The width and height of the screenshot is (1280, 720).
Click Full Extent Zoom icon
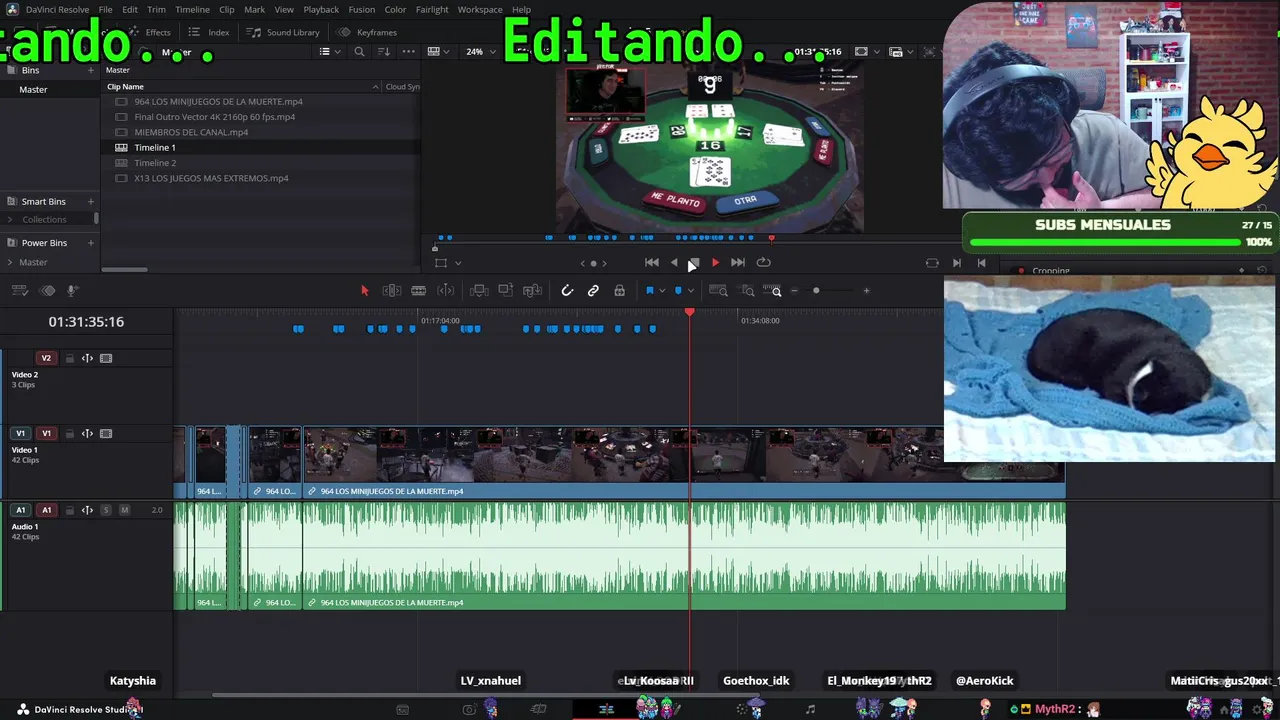point(719,291)
